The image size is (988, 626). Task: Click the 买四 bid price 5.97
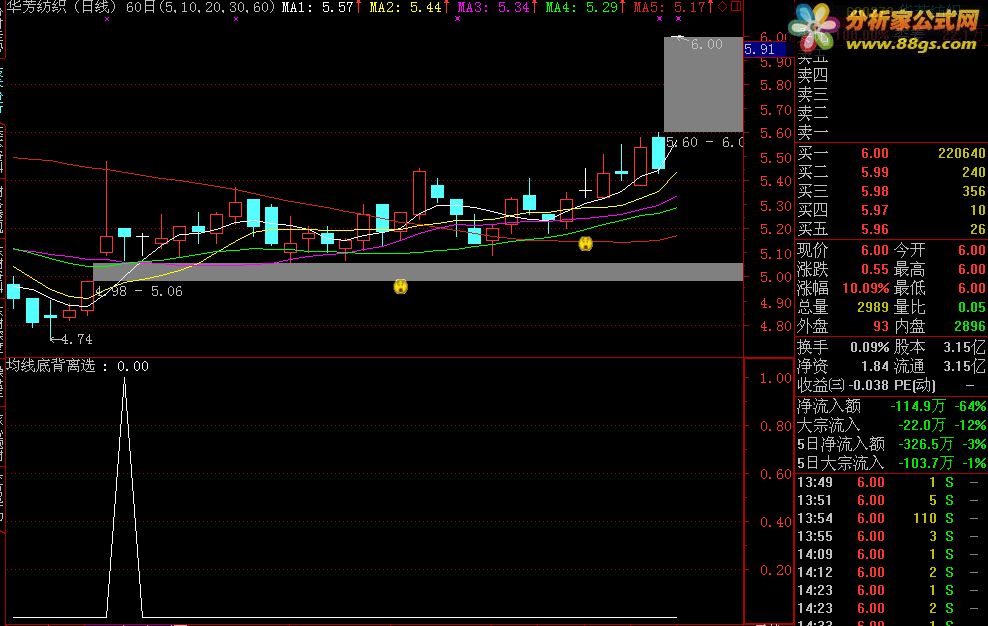(875, 210)
